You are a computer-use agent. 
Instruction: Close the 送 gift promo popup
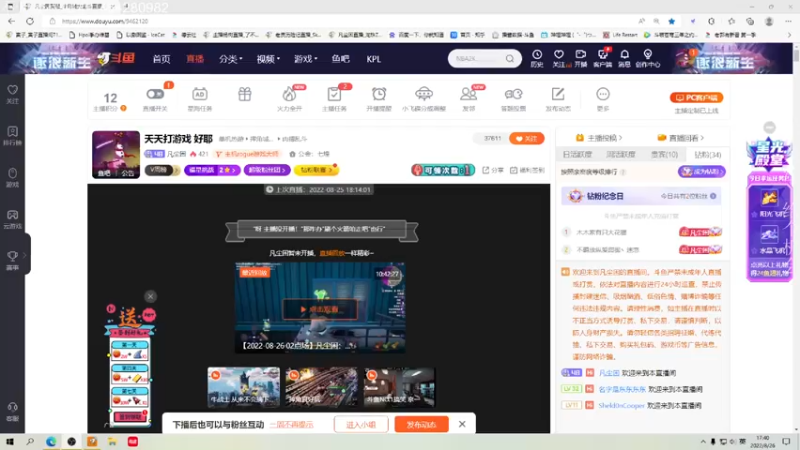pos(150,296)
